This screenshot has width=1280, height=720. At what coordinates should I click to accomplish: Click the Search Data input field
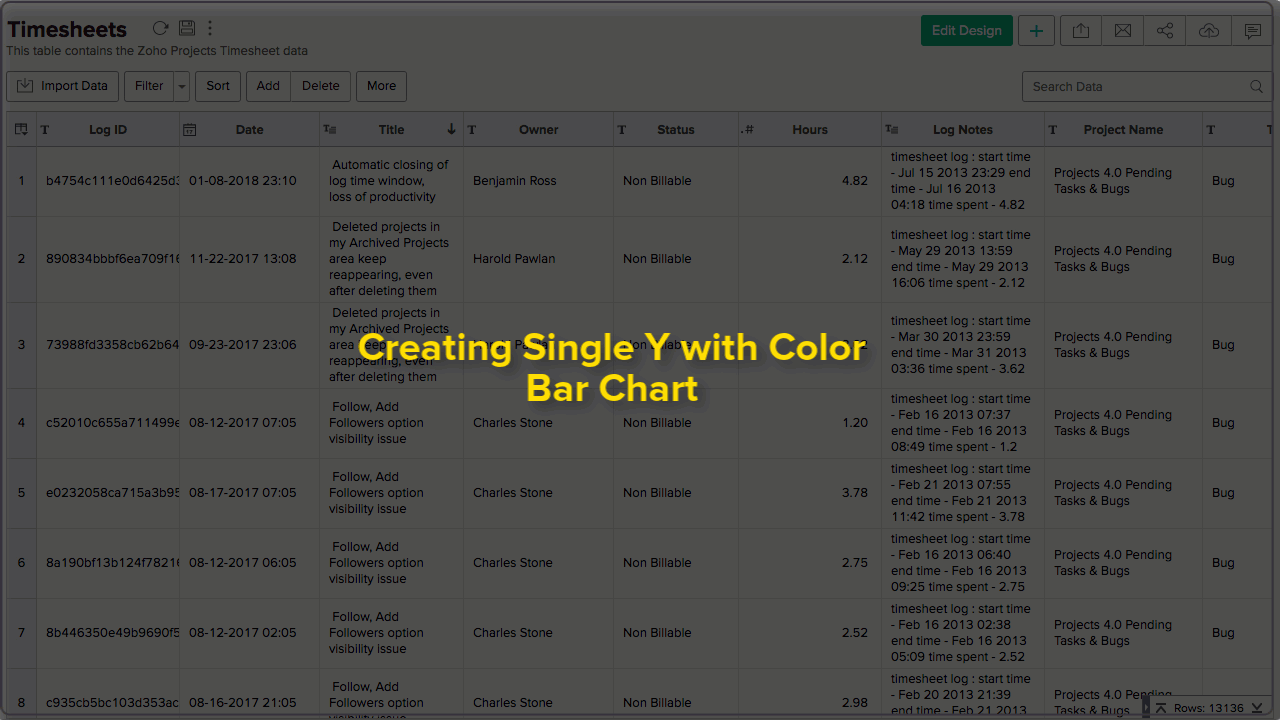pos(1138,87)
